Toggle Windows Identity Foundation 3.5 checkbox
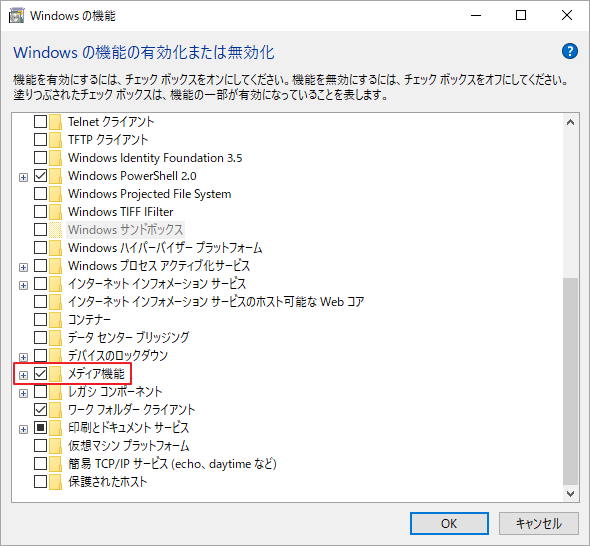The width and height of the screenshot is (590, 546). (40, 158)
